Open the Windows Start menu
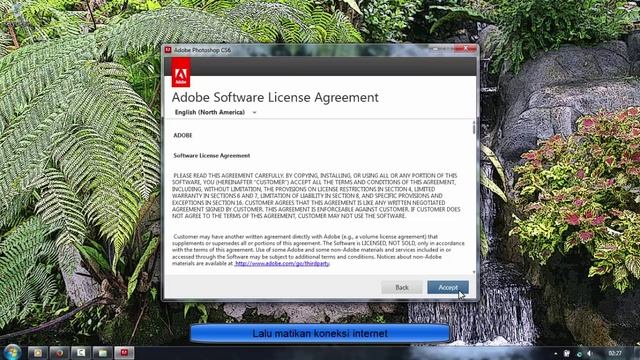Viewport: 640px width, 360px height. coord(12,353)
